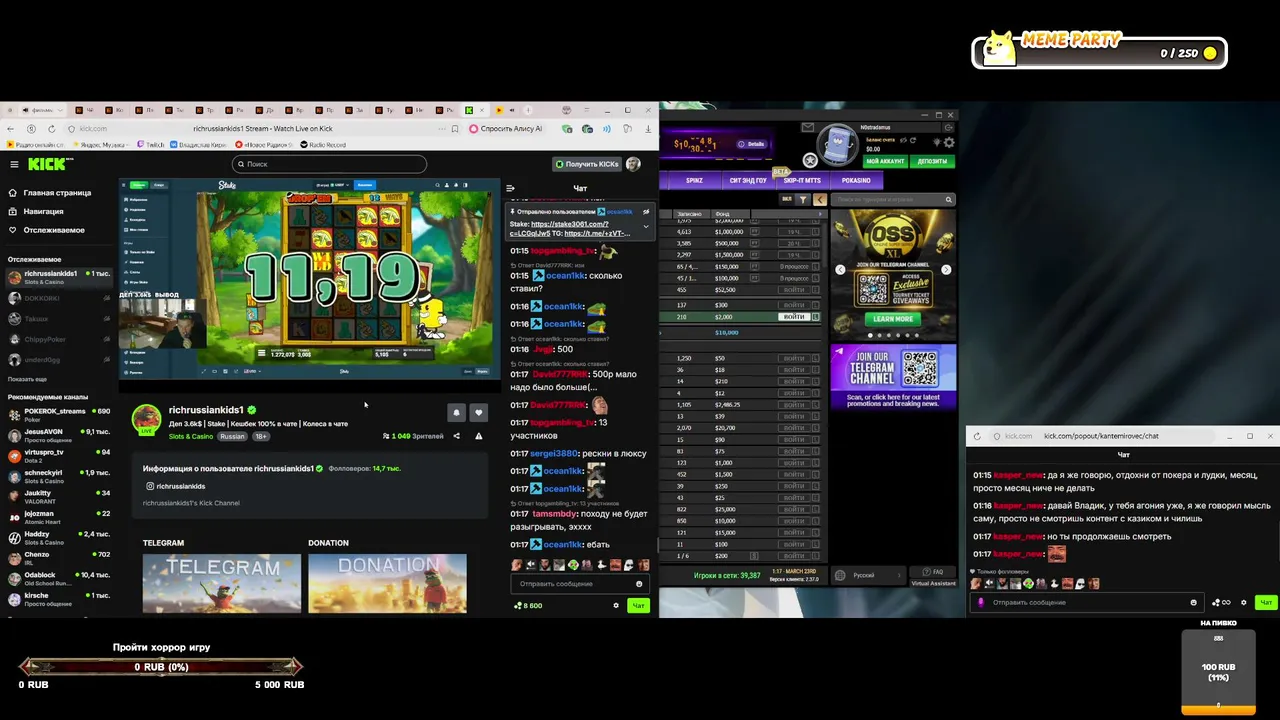The height and width of the screenshot is (720, 1280).
Task: Open the TELEGRAM panel banner
Action: pyautogui.click(x=221, y=582)
